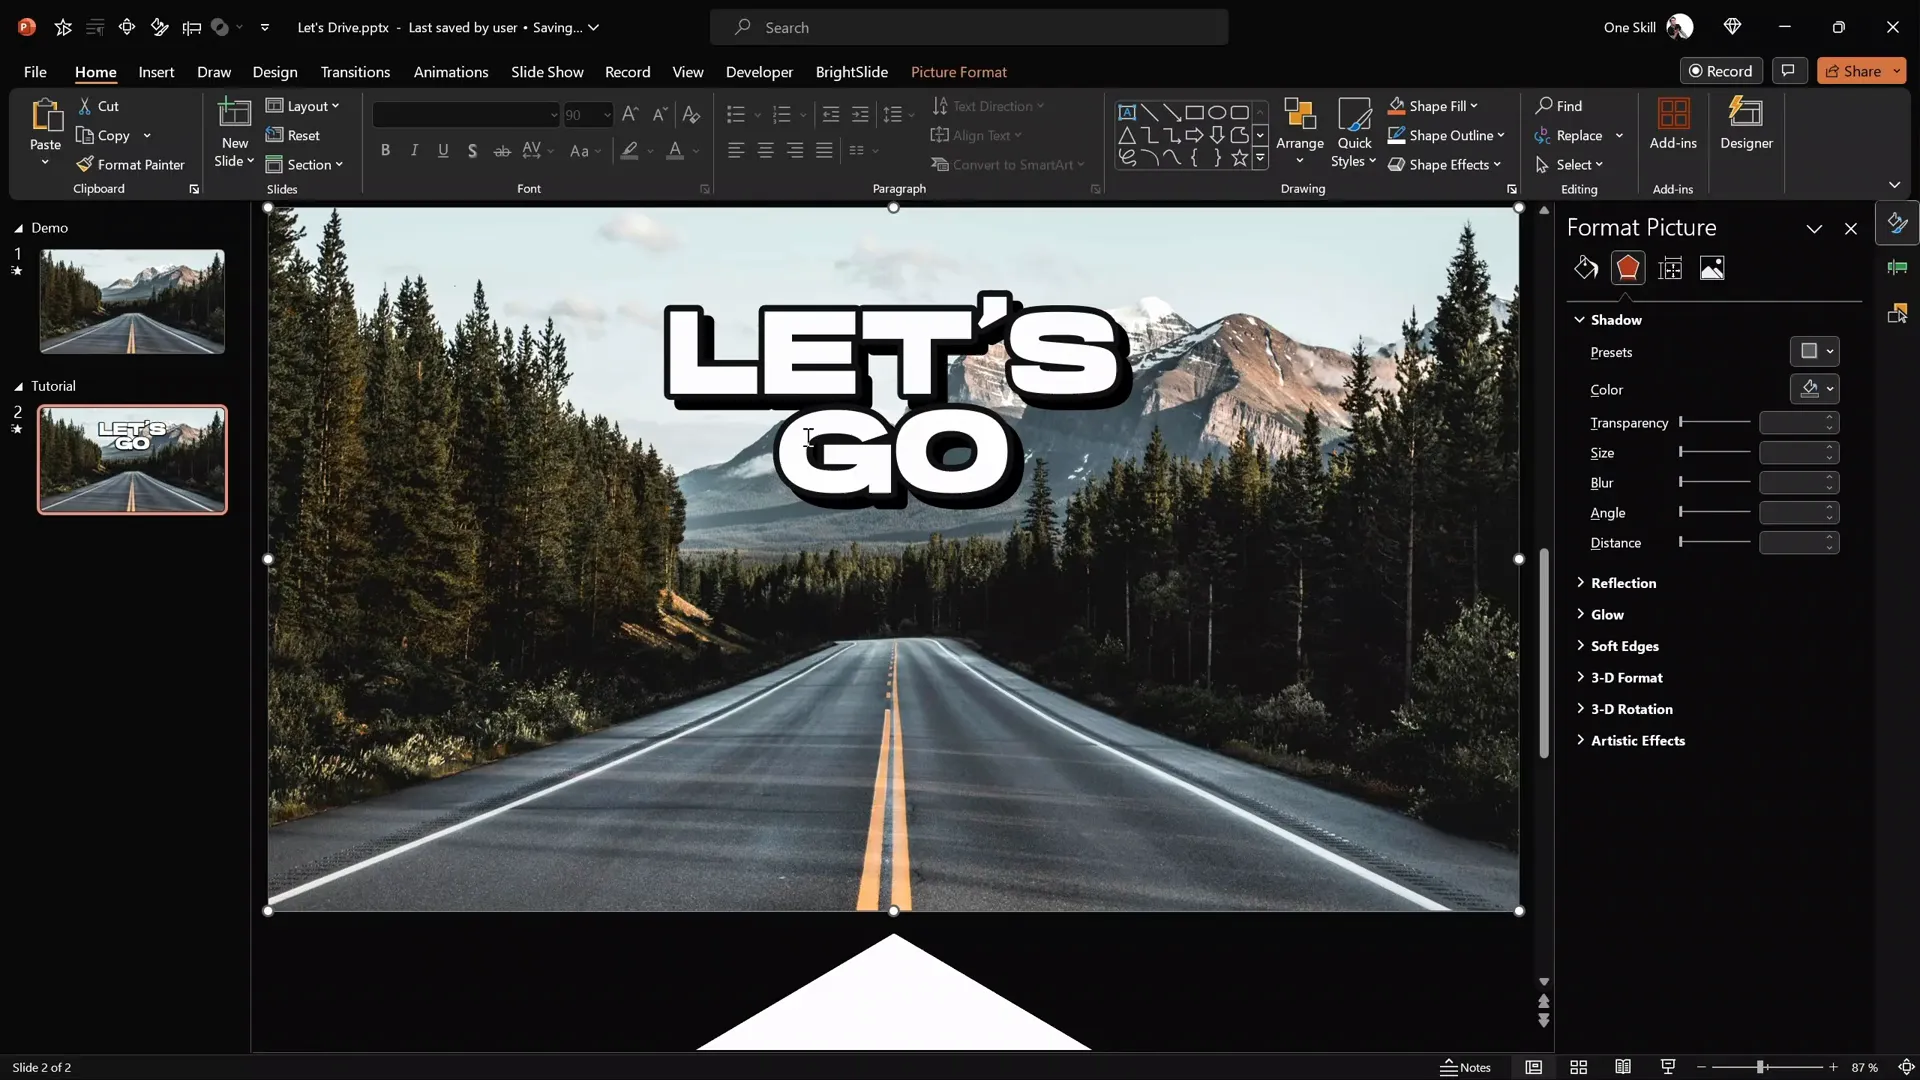The height and width of the screenshot is (1080, 1920).
Task: Click Reset slide button
Action: click(x=293, y=135)
